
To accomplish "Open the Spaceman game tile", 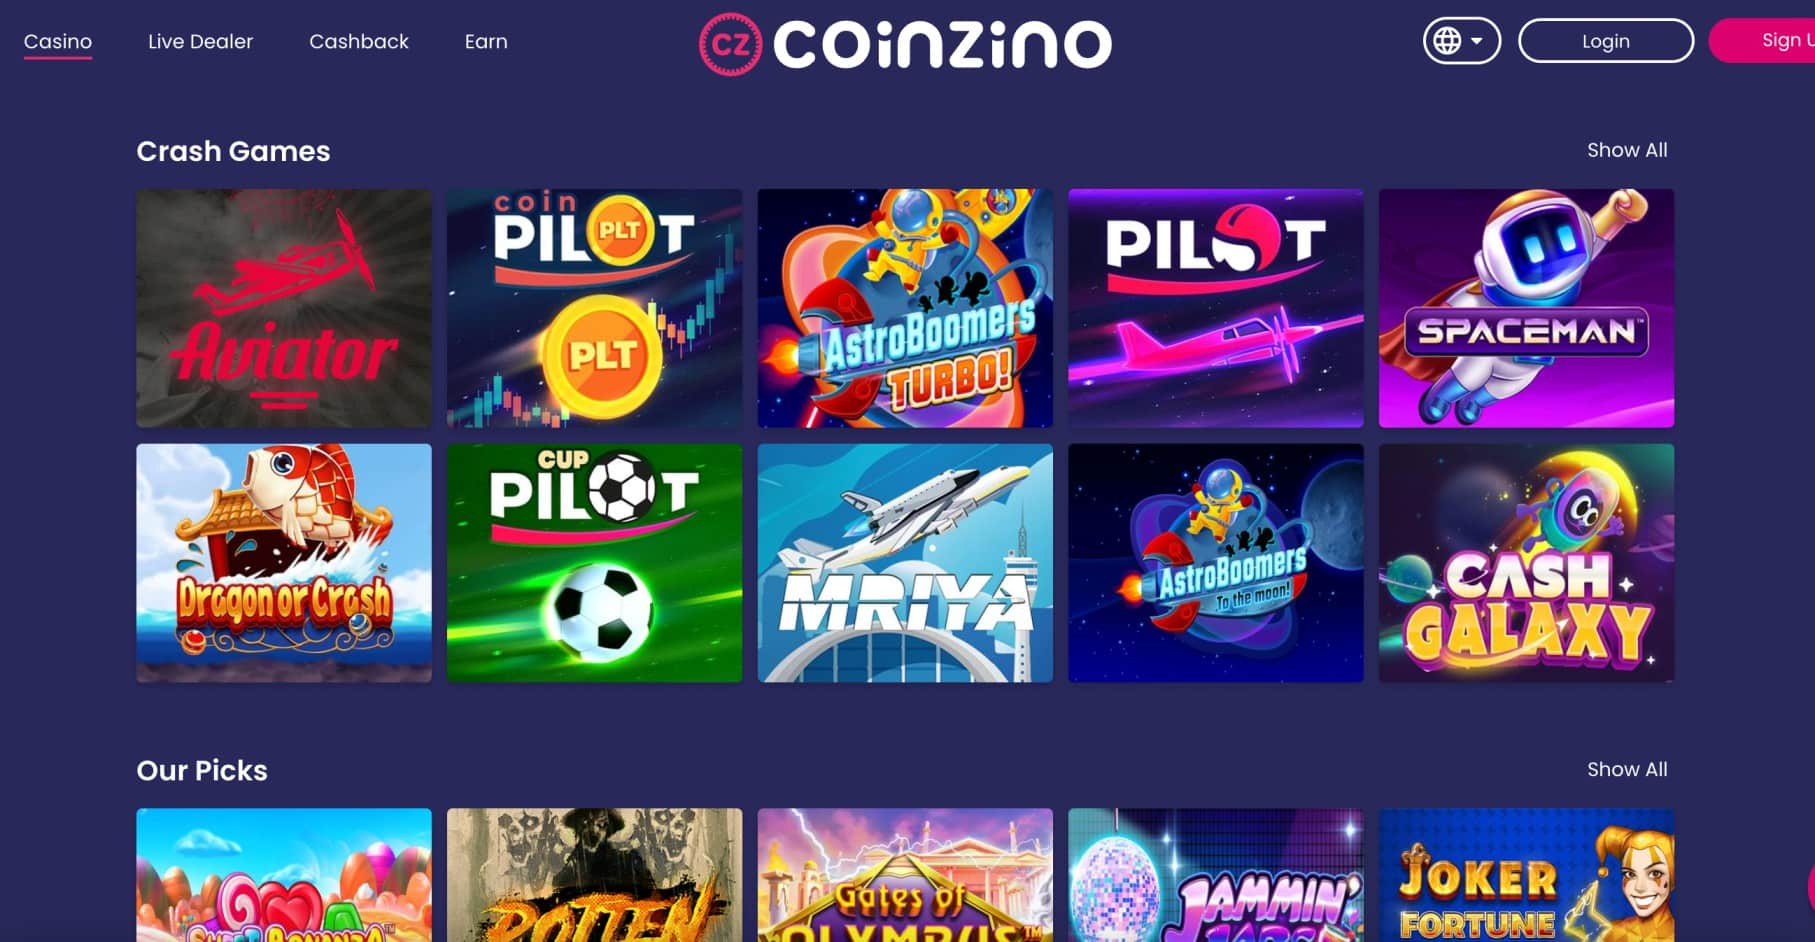I will click(1526, 308).
